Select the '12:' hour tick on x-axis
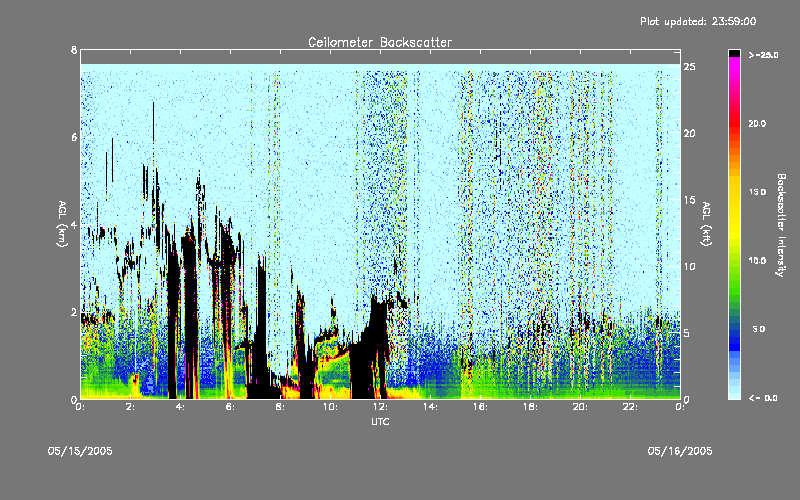This screenshot has width=800, height=500. pyautogui.click(x=380, y=407)
